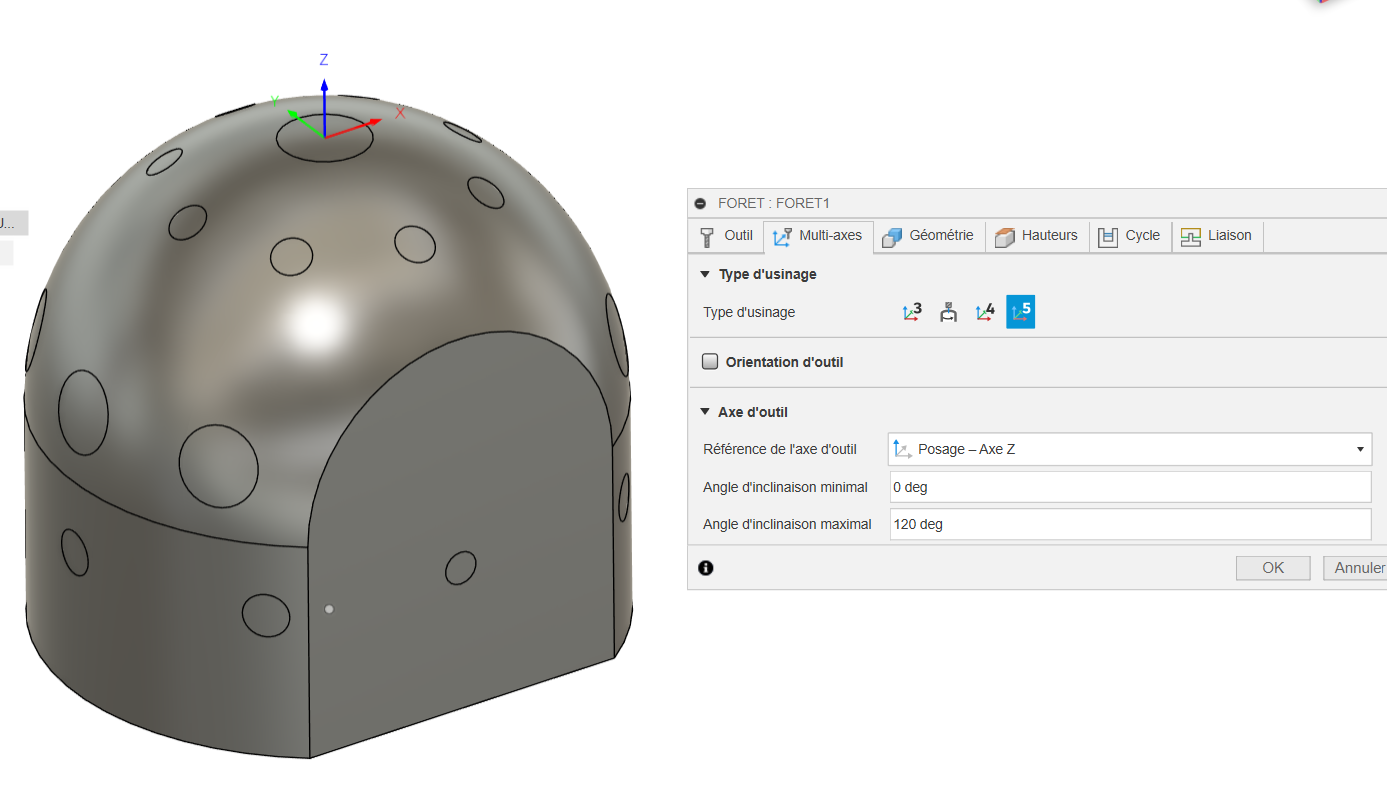Collapse the FORET dialog with minus icon
The width and height of the screenshot is (1387, 796).
(700, 203)
